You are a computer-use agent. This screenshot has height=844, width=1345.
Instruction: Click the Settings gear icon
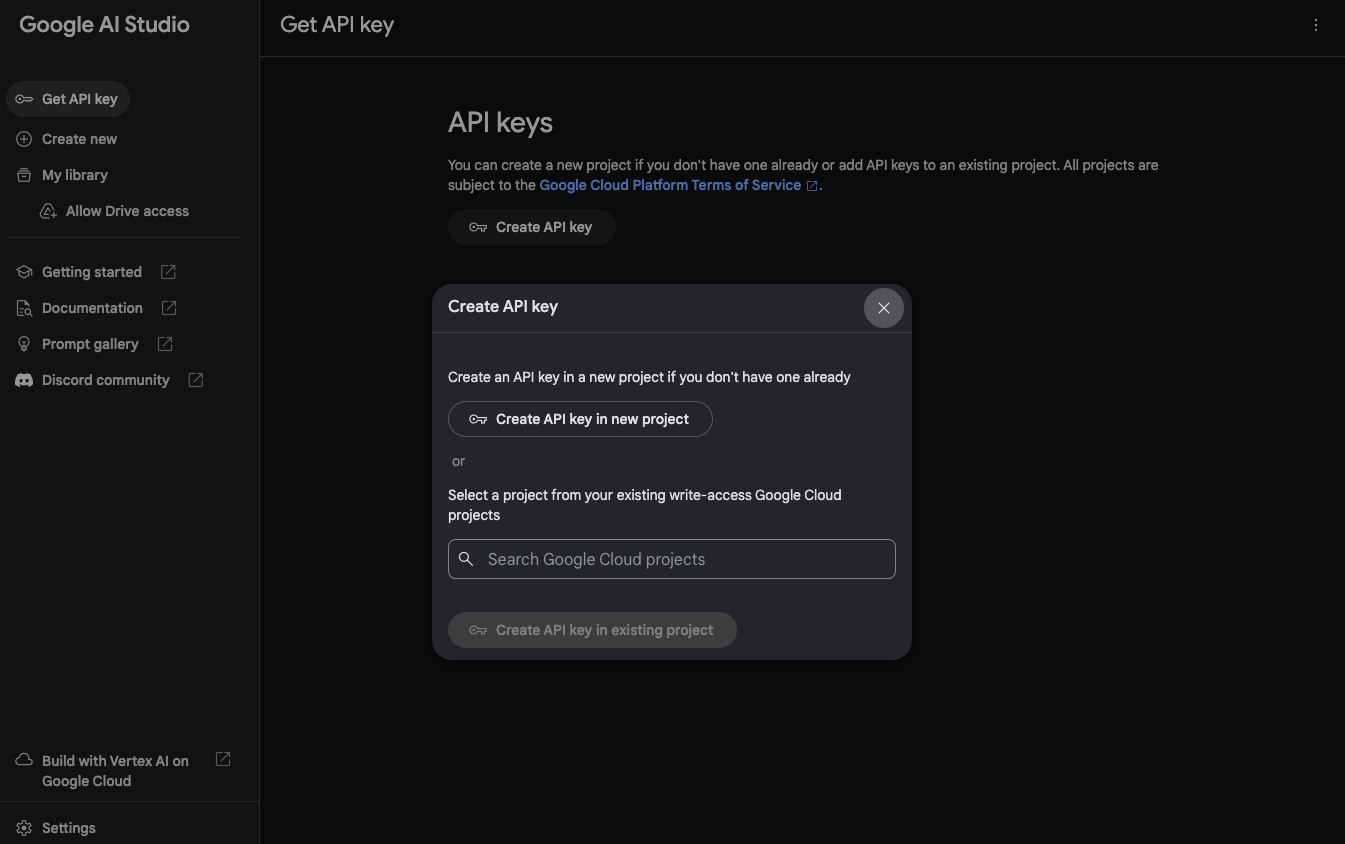coord(24,828)
